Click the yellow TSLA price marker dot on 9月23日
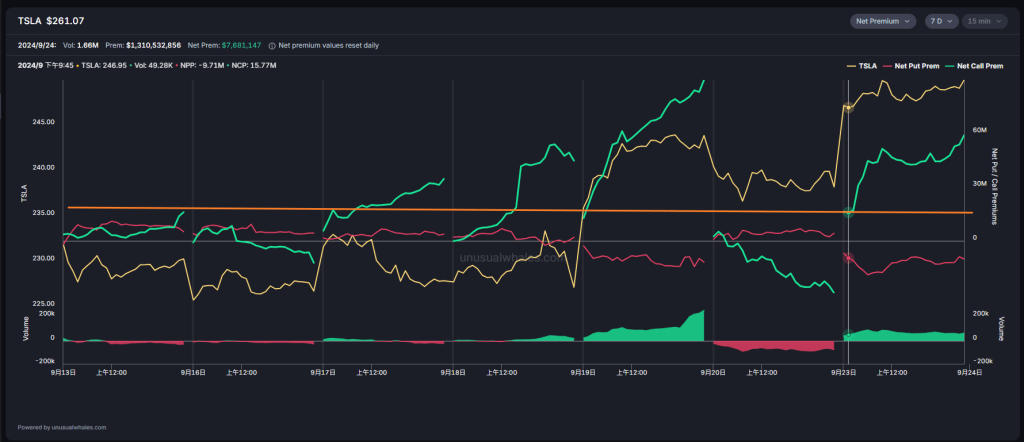This screenshot has width=1024, height=442. [x=848, y=107]
